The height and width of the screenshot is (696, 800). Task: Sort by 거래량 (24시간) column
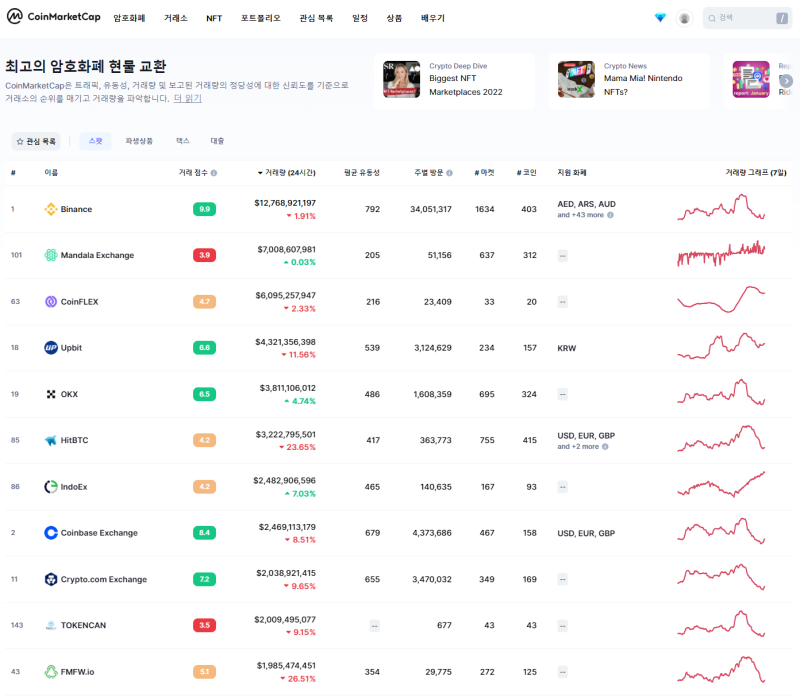click(x=287, y=173)
